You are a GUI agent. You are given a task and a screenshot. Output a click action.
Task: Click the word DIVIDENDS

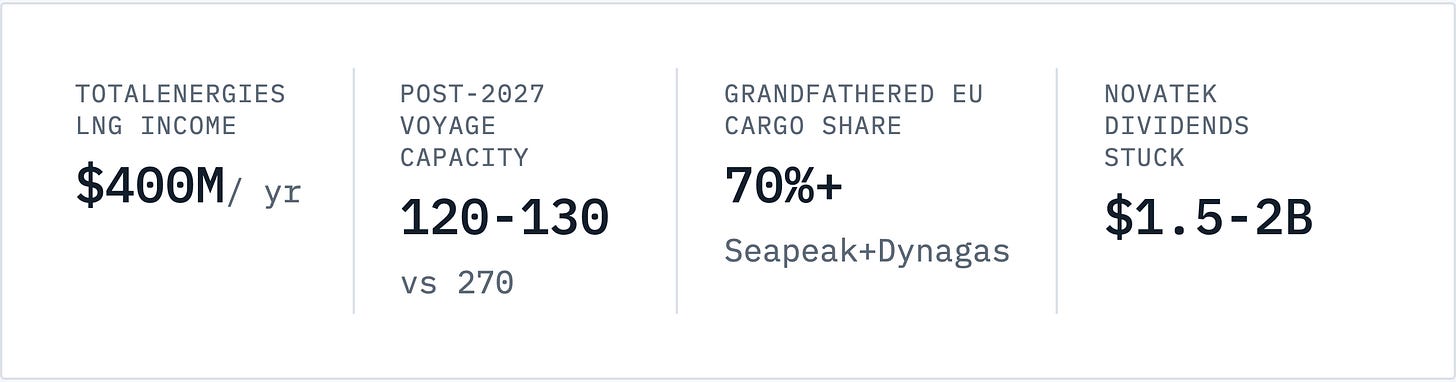coord(1177,126)
